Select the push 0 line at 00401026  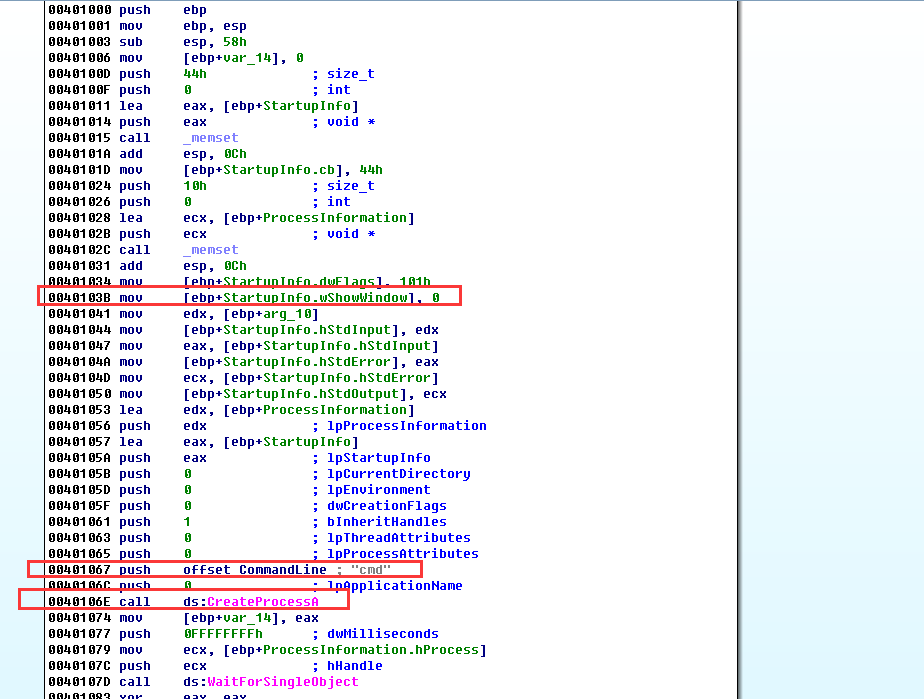[x=199, y=202]
